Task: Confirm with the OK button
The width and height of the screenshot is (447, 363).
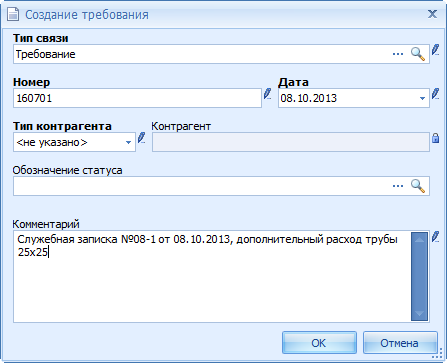Action: 319,343
